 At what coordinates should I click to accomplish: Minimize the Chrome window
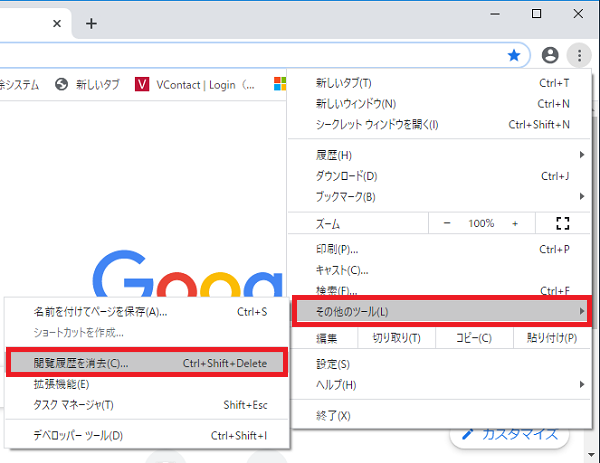point(495,14)
